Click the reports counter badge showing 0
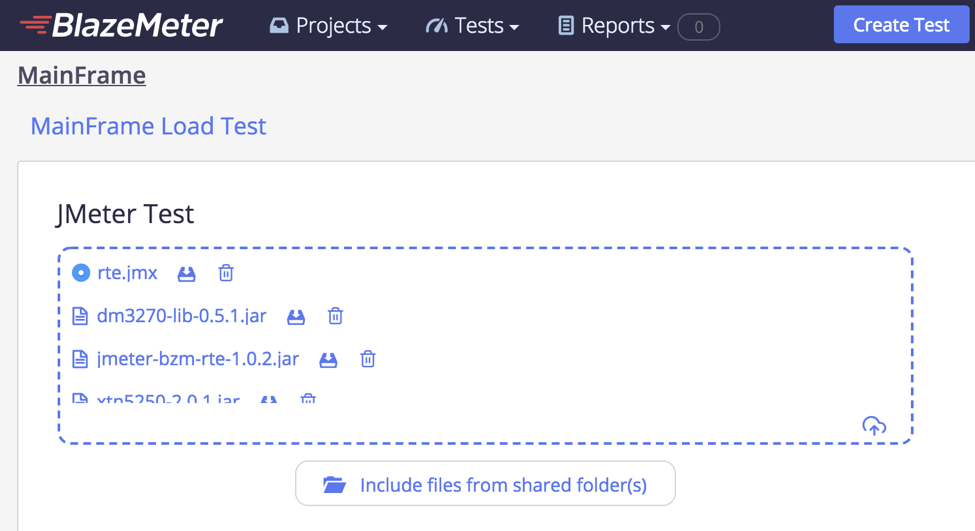Screen dimensions: 975x531 click(x=698, y=27)
